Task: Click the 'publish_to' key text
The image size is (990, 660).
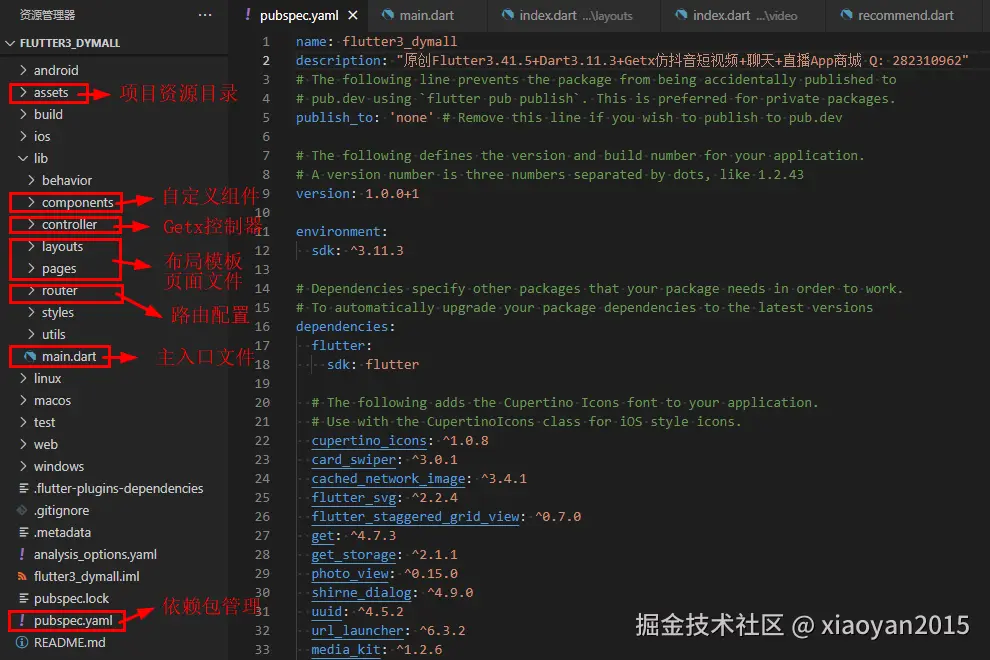Action: point(334,117)
